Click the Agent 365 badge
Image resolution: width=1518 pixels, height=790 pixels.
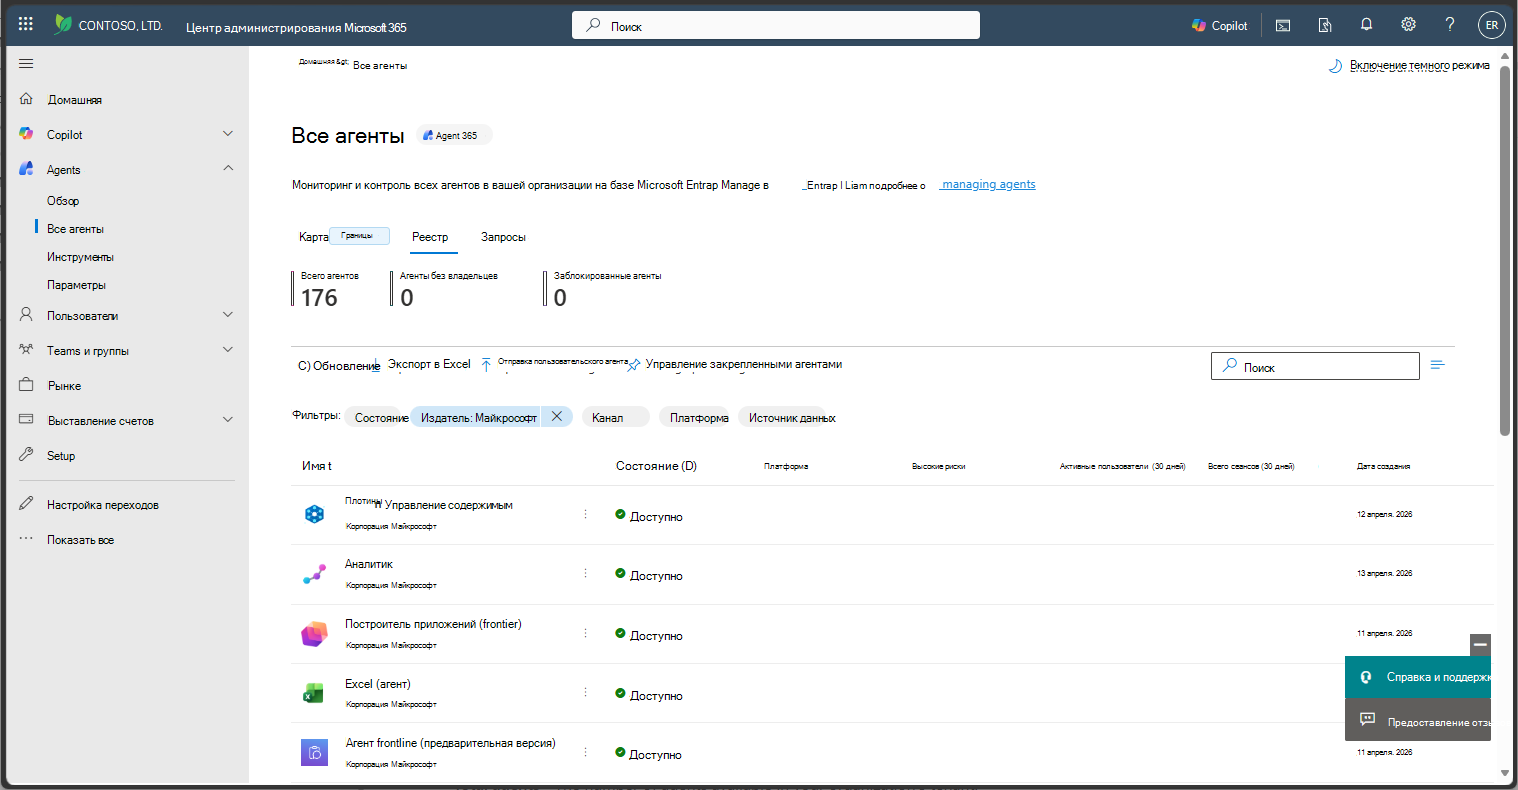454,135
